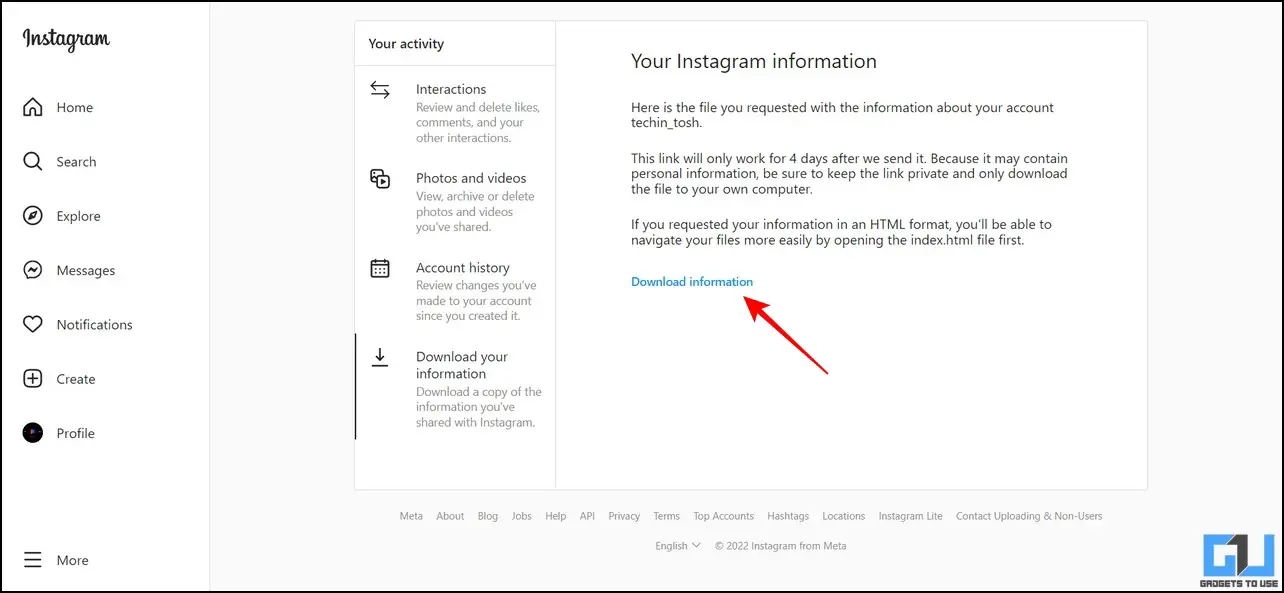Switch to Photos and videos section
1284x593 pixels.
click(455, 201)
